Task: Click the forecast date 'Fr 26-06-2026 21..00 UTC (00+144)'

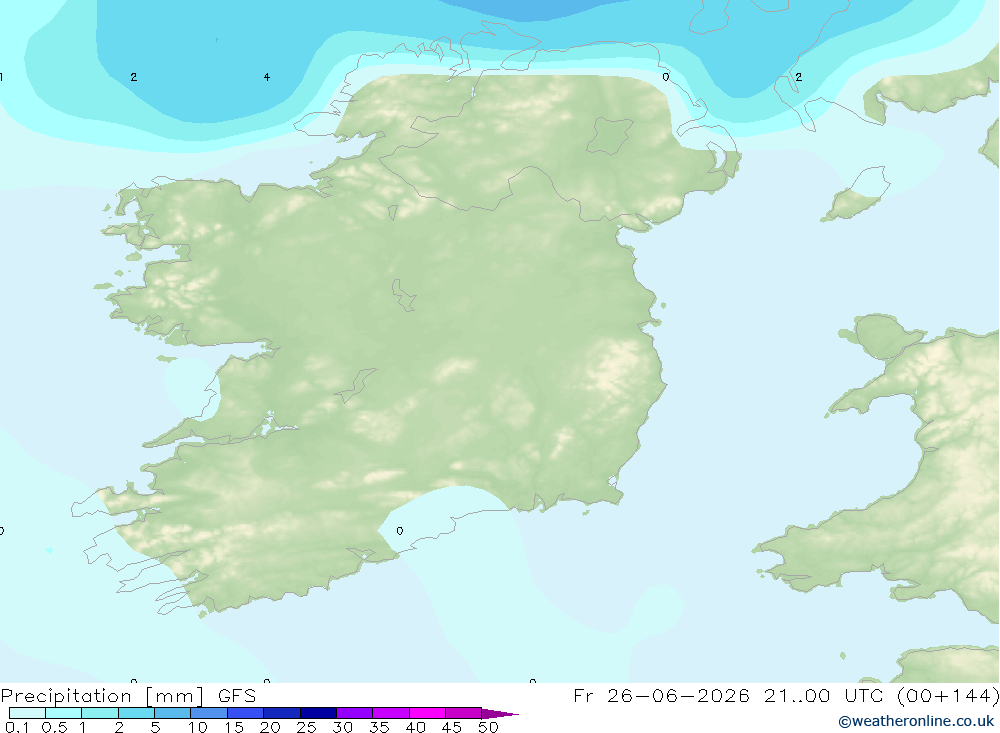Action: (786, 696)
